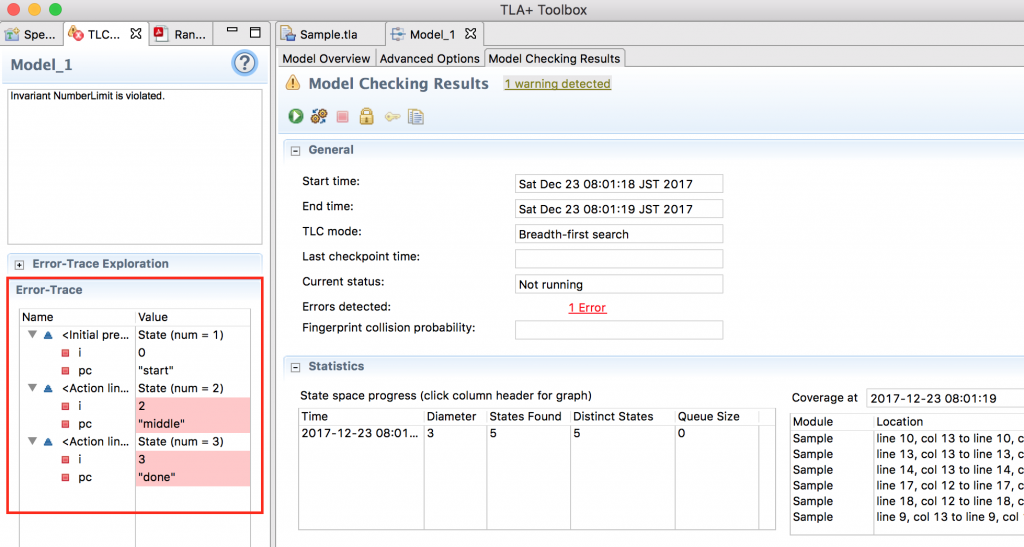Click the Fingerprint collision probability field
The image size is (1024, 547).
(x=618, y=330)
